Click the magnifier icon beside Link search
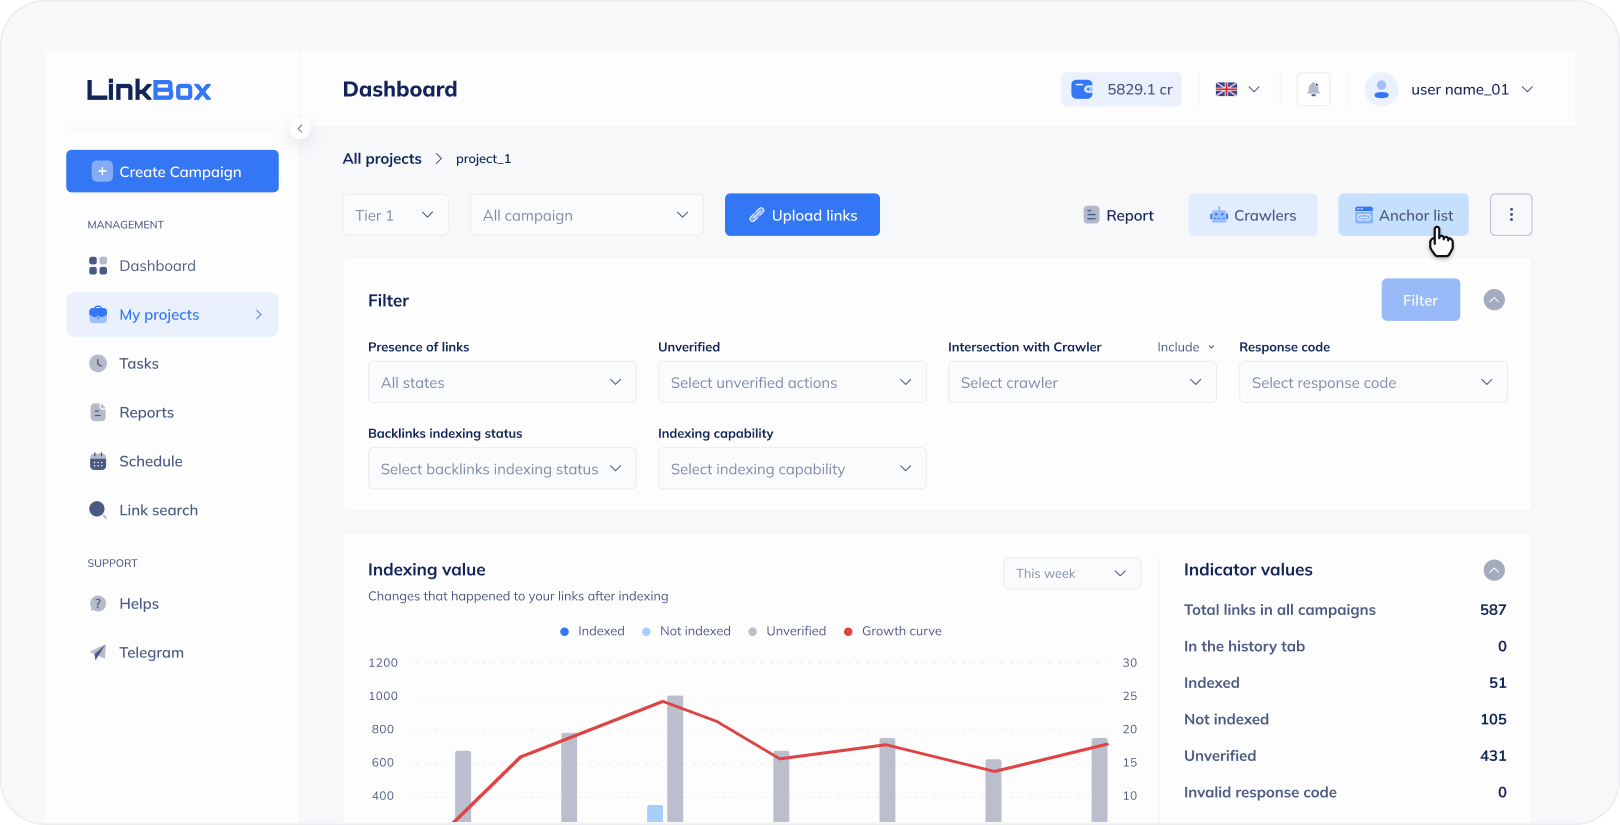 pyautogui.click(x=98, y=510)
